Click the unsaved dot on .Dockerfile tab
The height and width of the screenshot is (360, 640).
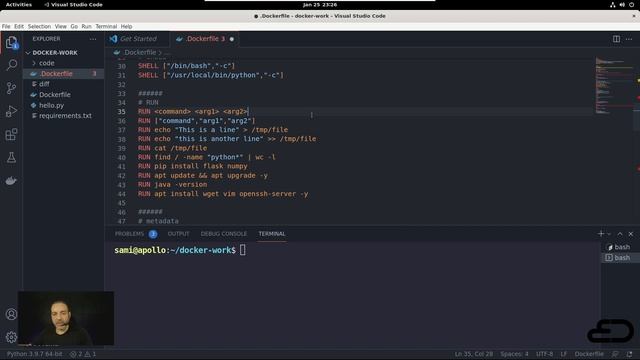pyautogui.click(x=232, y=39)
